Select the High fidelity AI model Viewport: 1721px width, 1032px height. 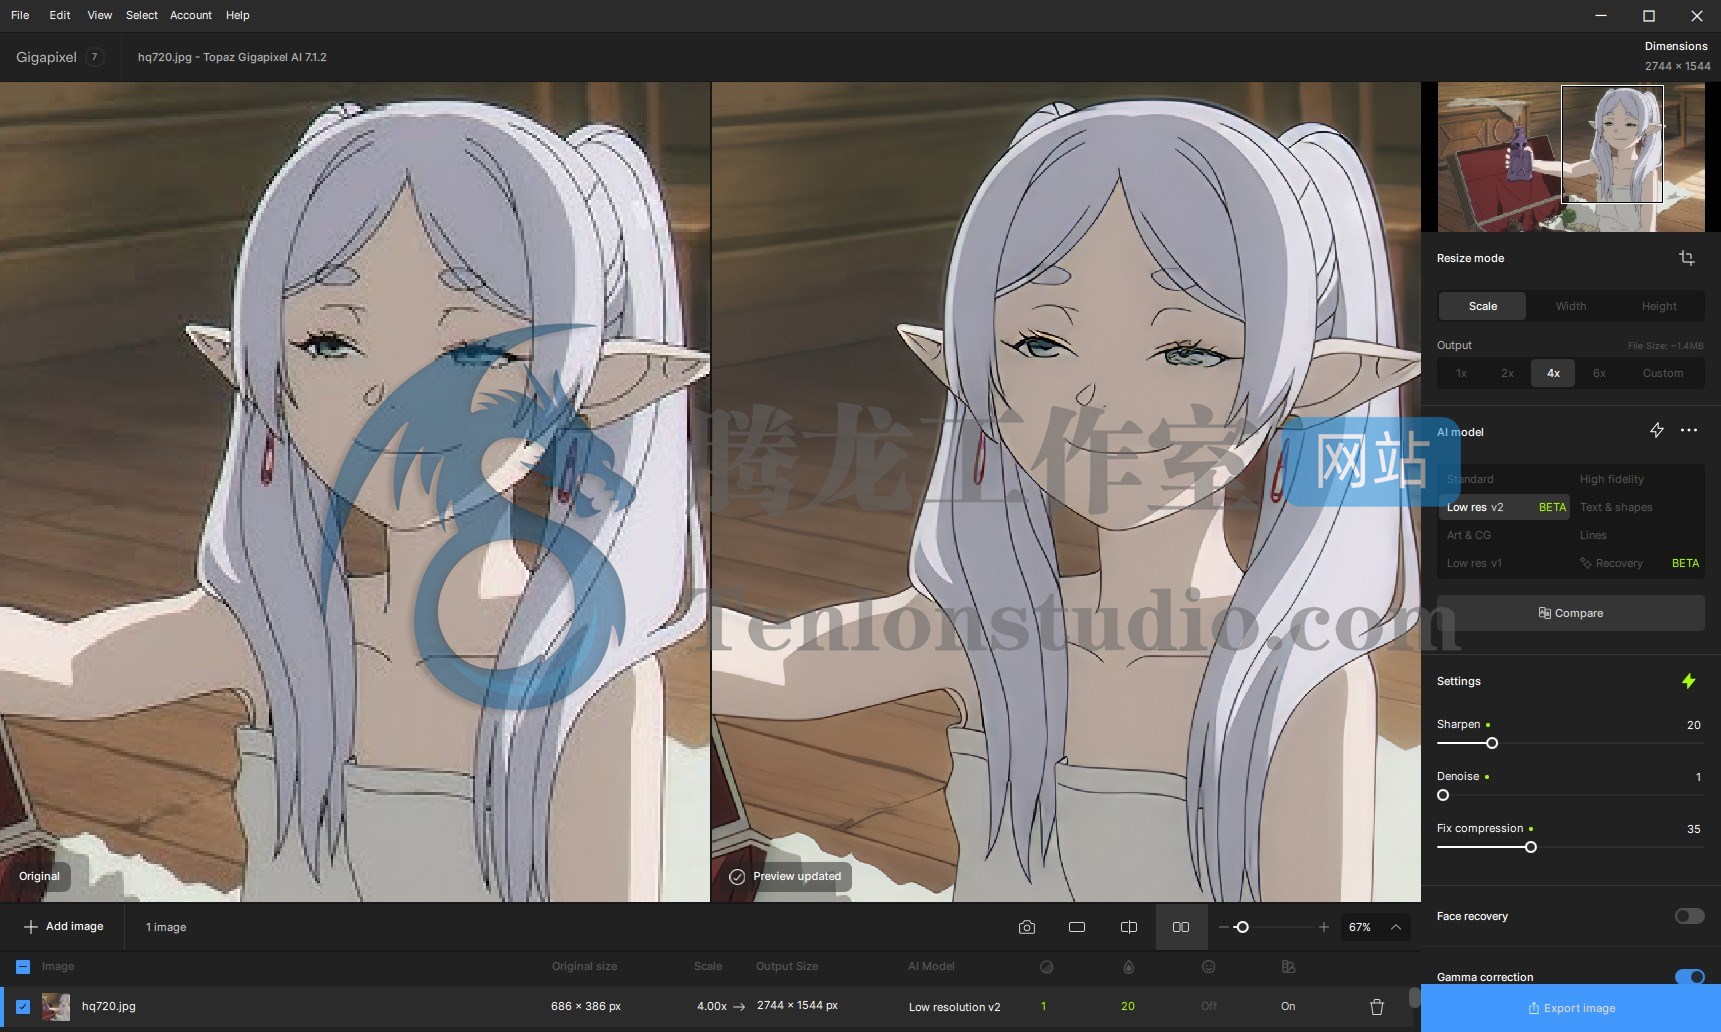pyautogui.click(x=1638, y=479)
